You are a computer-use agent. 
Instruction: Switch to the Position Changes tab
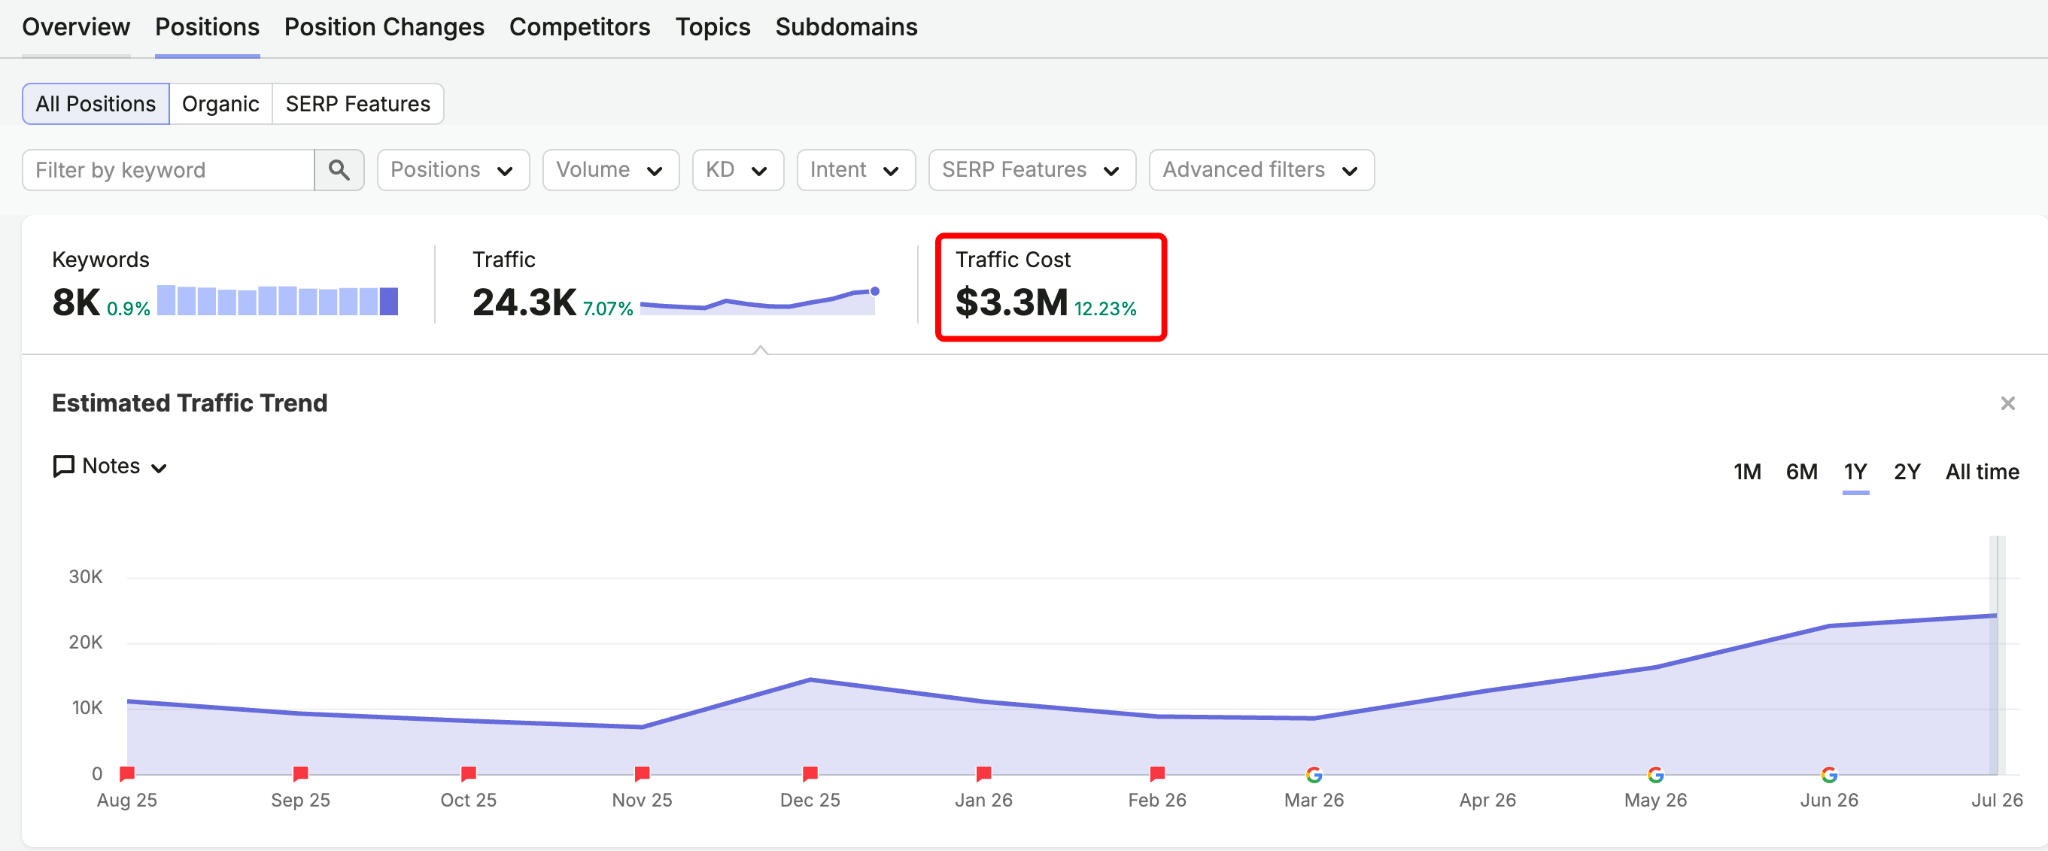point(385,27)
